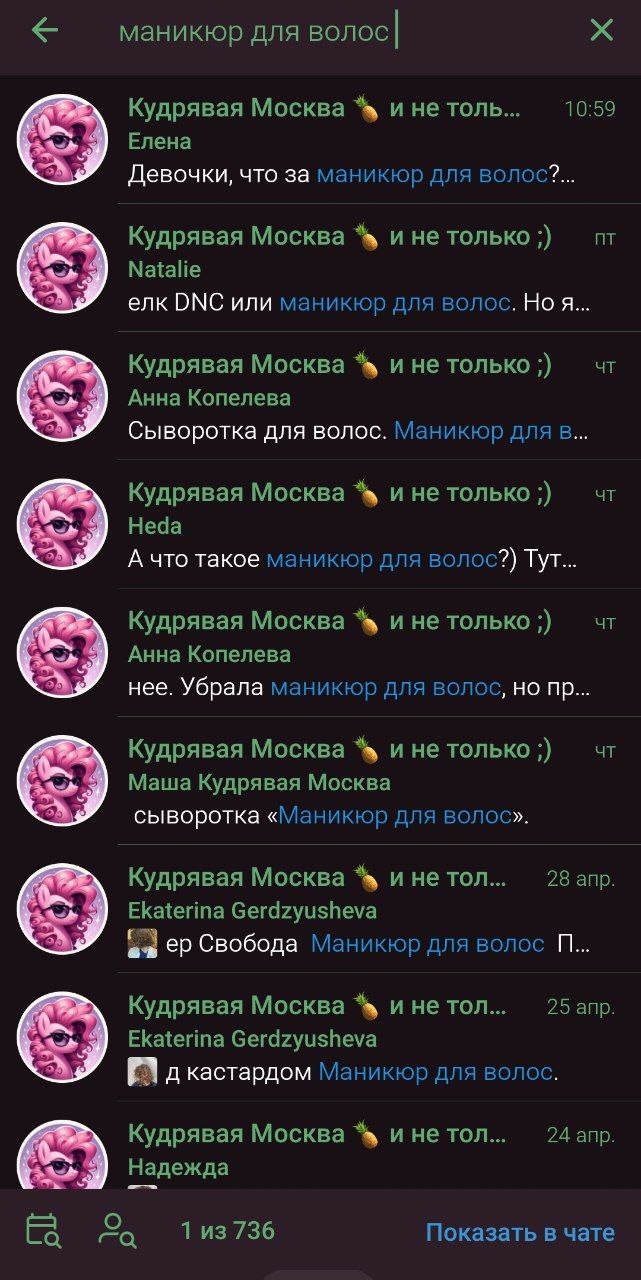Open Natalie's message about DNC
641x1280 pixels.
click(320, 268)
